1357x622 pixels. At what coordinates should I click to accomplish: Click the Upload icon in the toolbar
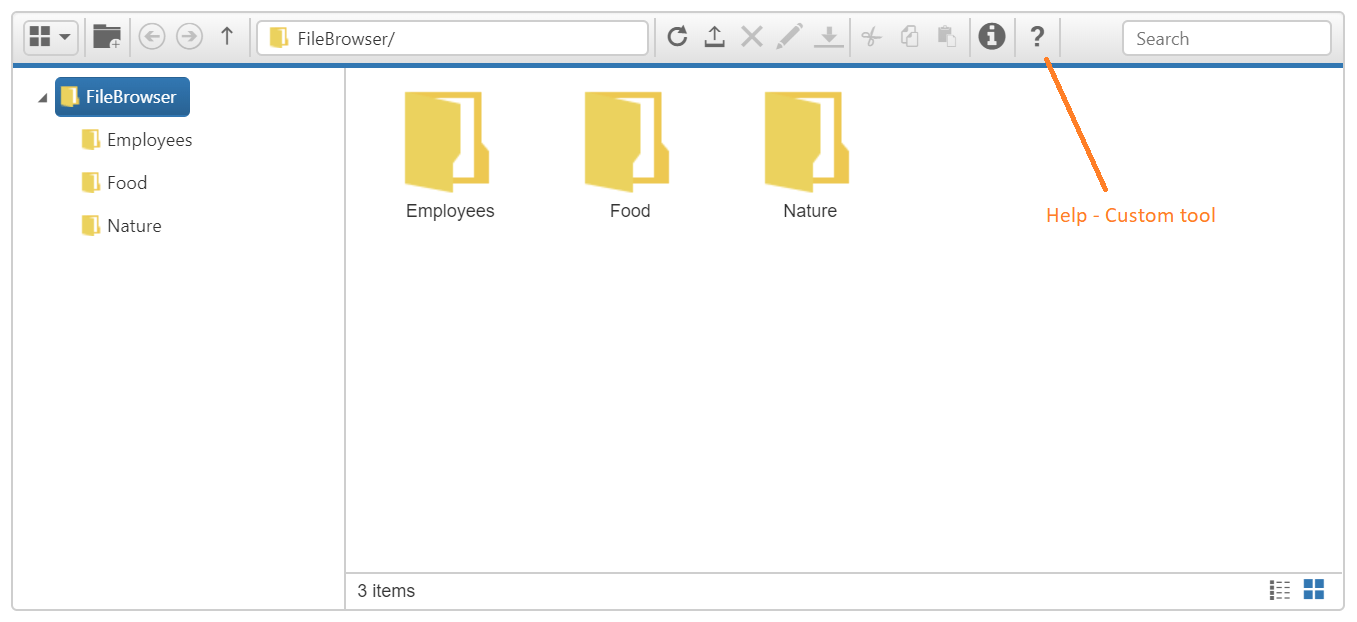point(714,36)
